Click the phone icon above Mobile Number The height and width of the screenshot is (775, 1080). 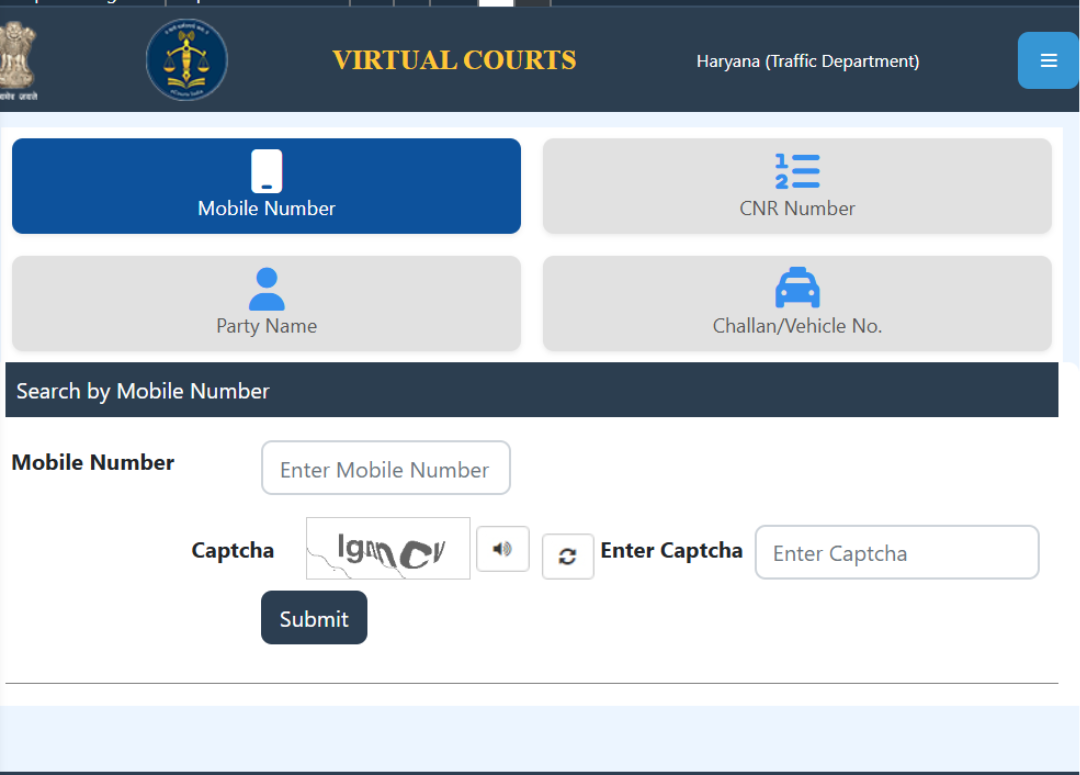(x=266, y=171)
